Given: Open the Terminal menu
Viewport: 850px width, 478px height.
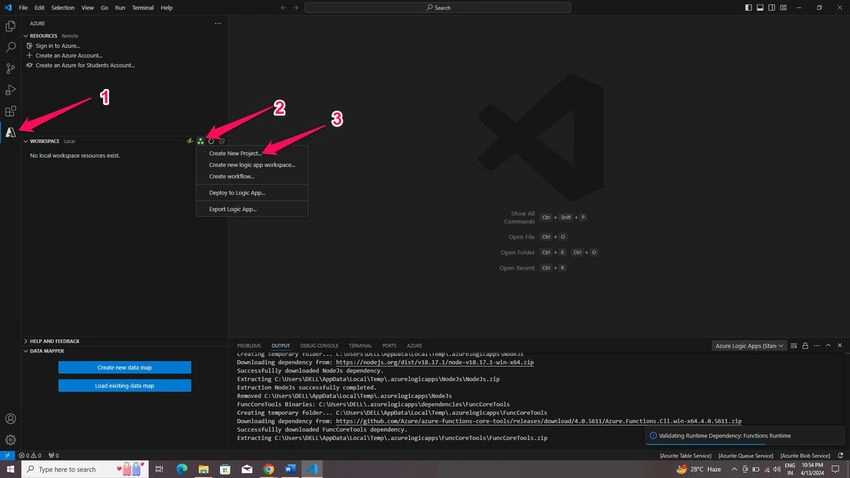Looking at the screenshot, I should (143, 8).
